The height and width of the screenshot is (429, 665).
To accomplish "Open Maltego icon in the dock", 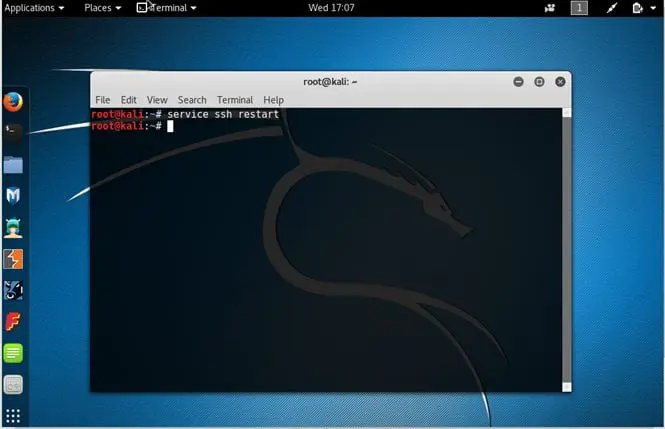I will tap(13, 290).
